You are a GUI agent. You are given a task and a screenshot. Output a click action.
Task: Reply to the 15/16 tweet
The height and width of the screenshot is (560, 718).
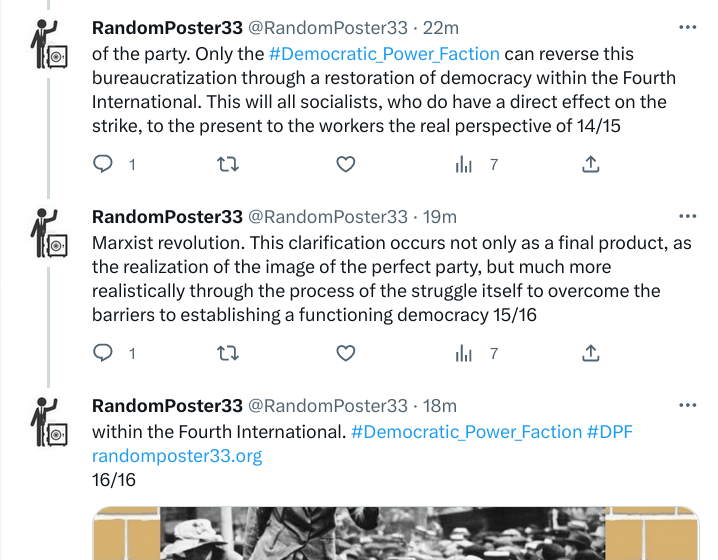[103, 352]
